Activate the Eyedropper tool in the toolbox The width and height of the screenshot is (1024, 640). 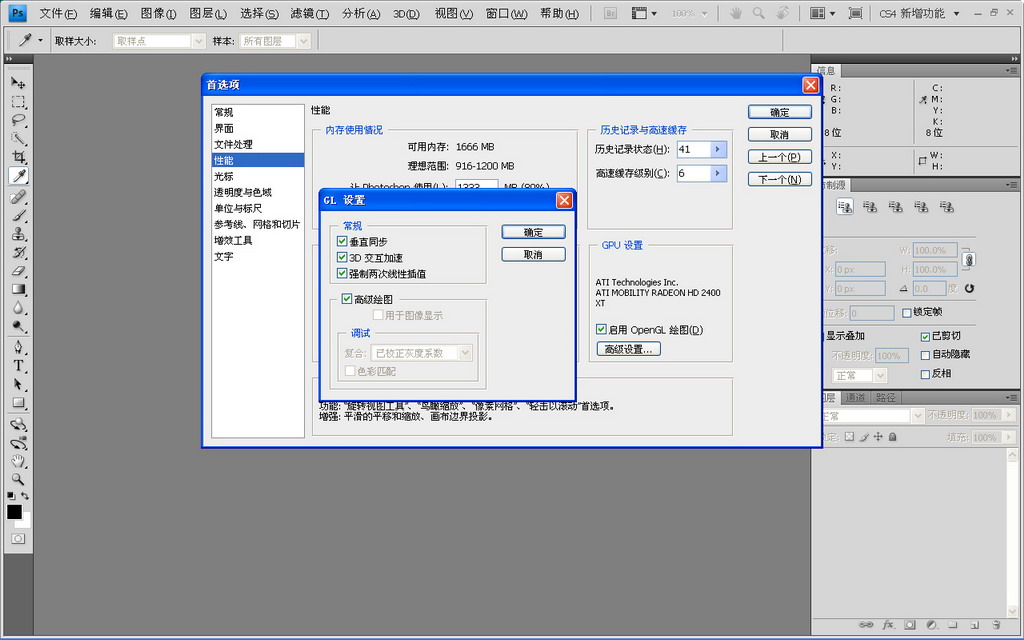click(18, 176)
